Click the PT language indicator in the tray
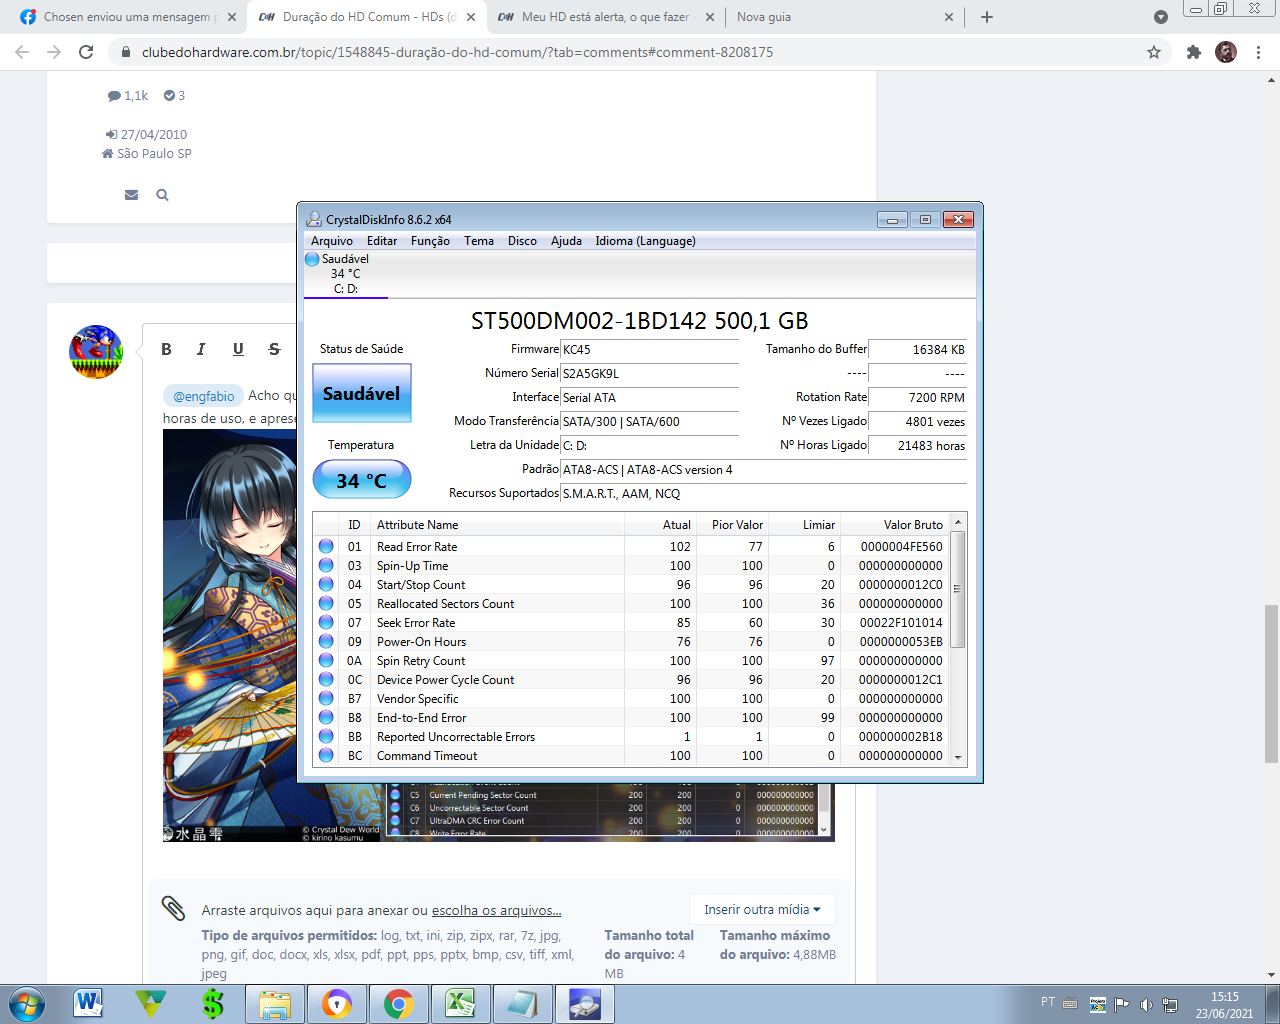 point(1048,1002)
